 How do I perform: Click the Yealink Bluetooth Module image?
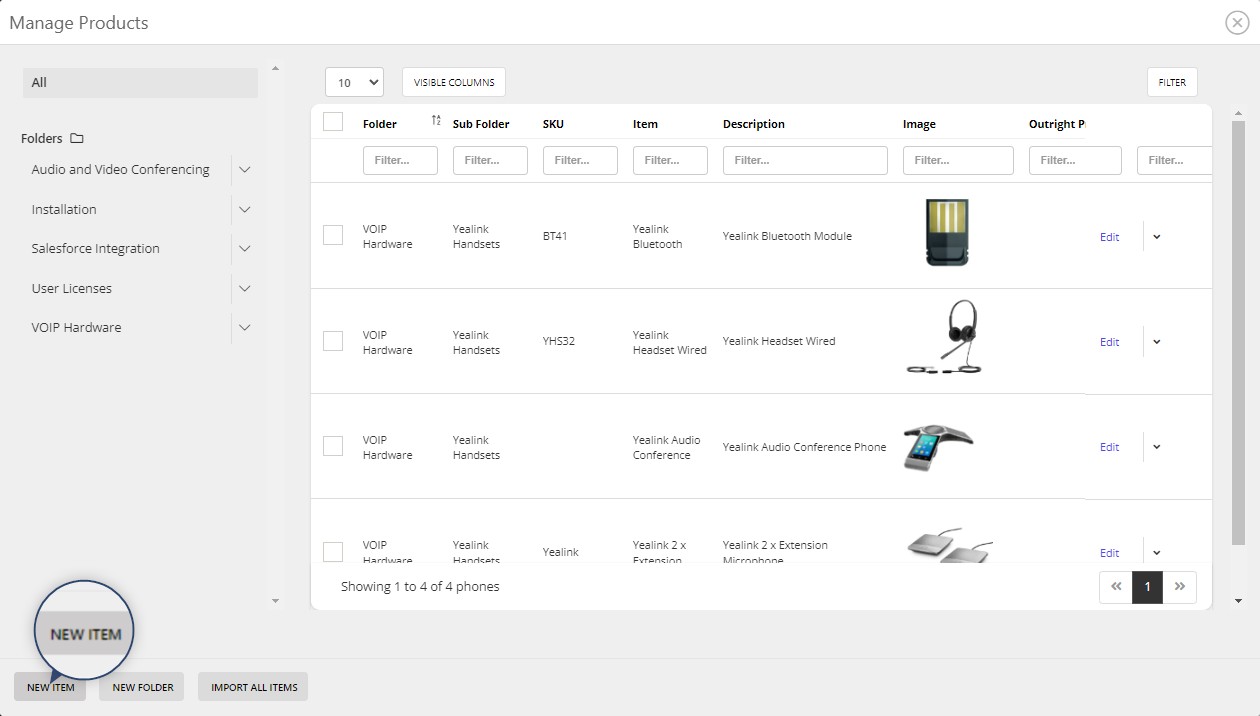pyautogui.click(x=946, y=232)
